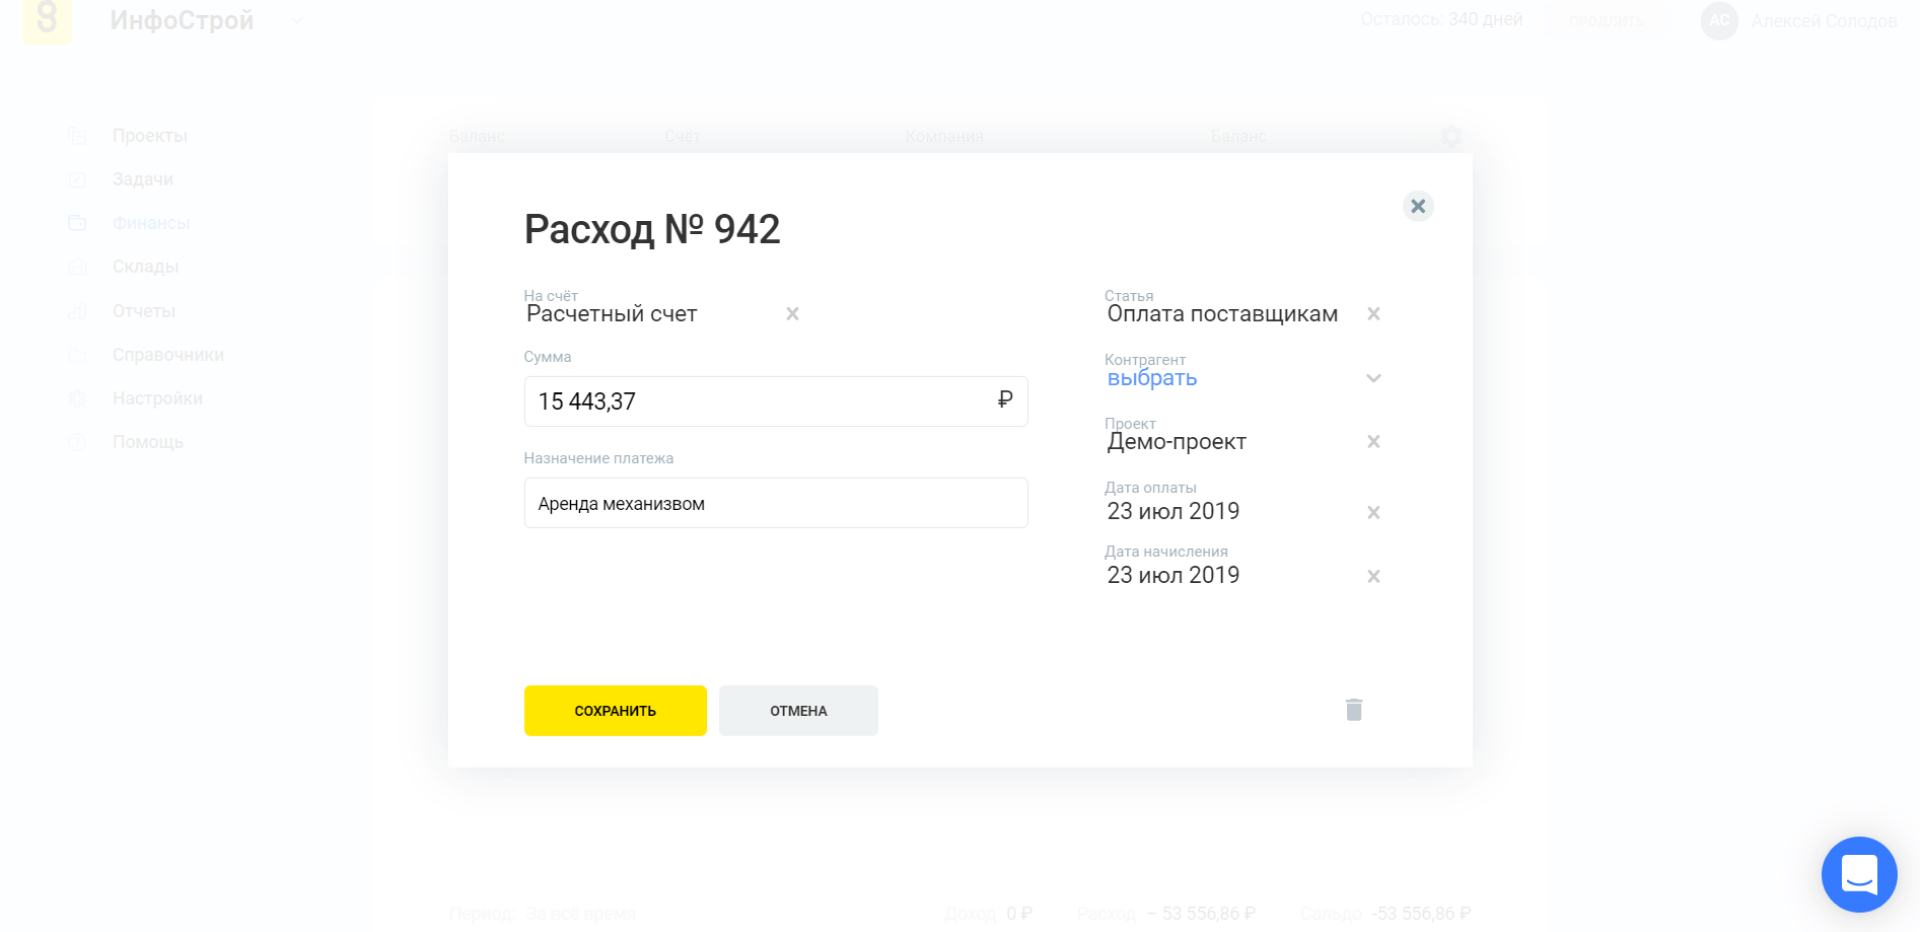This screenshot has width=1920, height=932.
Task: Click the Склады sidebar icon
Action: (77, 266)
